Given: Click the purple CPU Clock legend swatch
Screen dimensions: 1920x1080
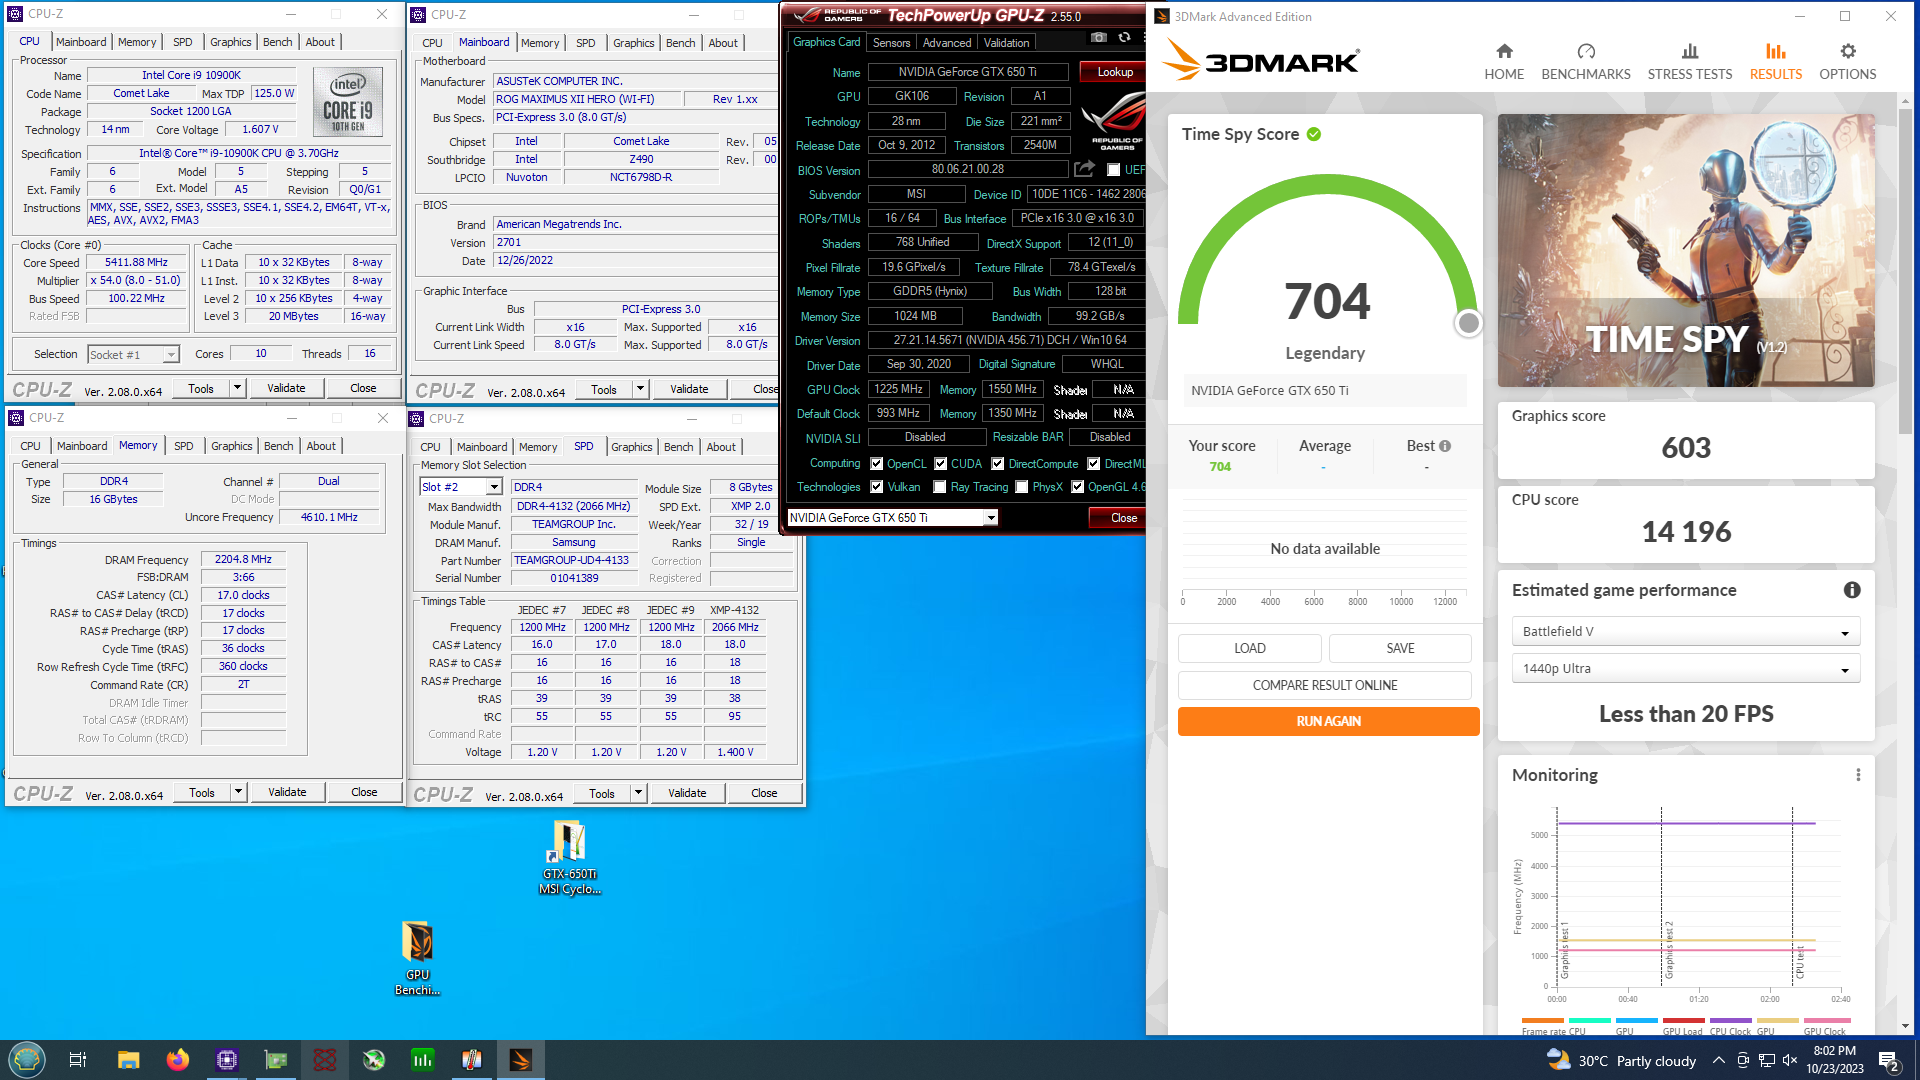Looking at the screenshot, I should [x=1731, y=1021].
